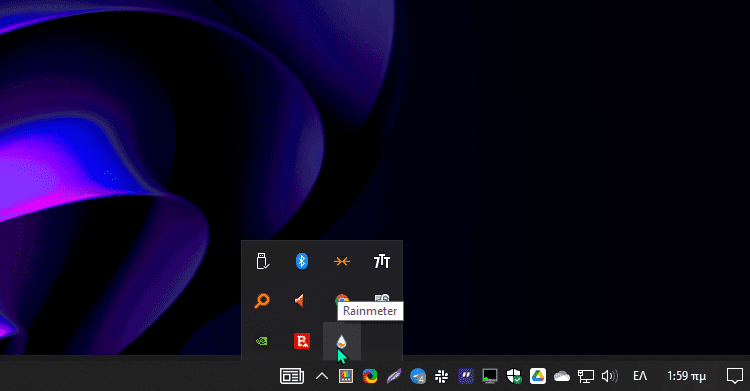The width and height of the screenshot is (750, 391).
Task: Open the News and interests taskbar widget
Action: click(292, 376)
